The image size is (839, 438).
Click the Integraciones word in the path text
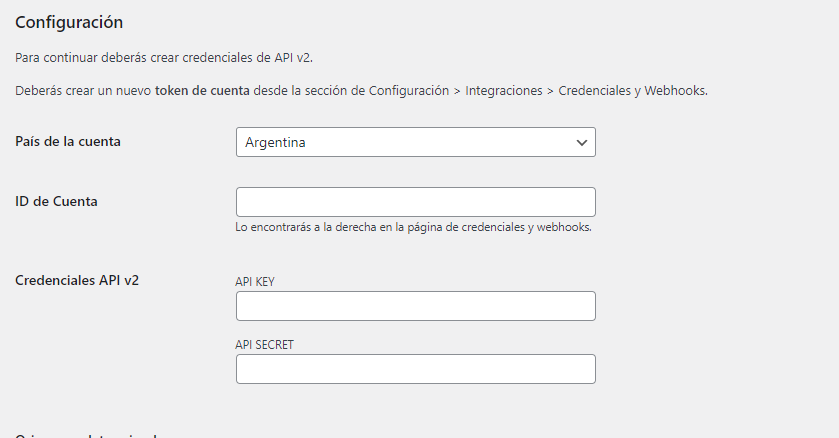(504, 91)
